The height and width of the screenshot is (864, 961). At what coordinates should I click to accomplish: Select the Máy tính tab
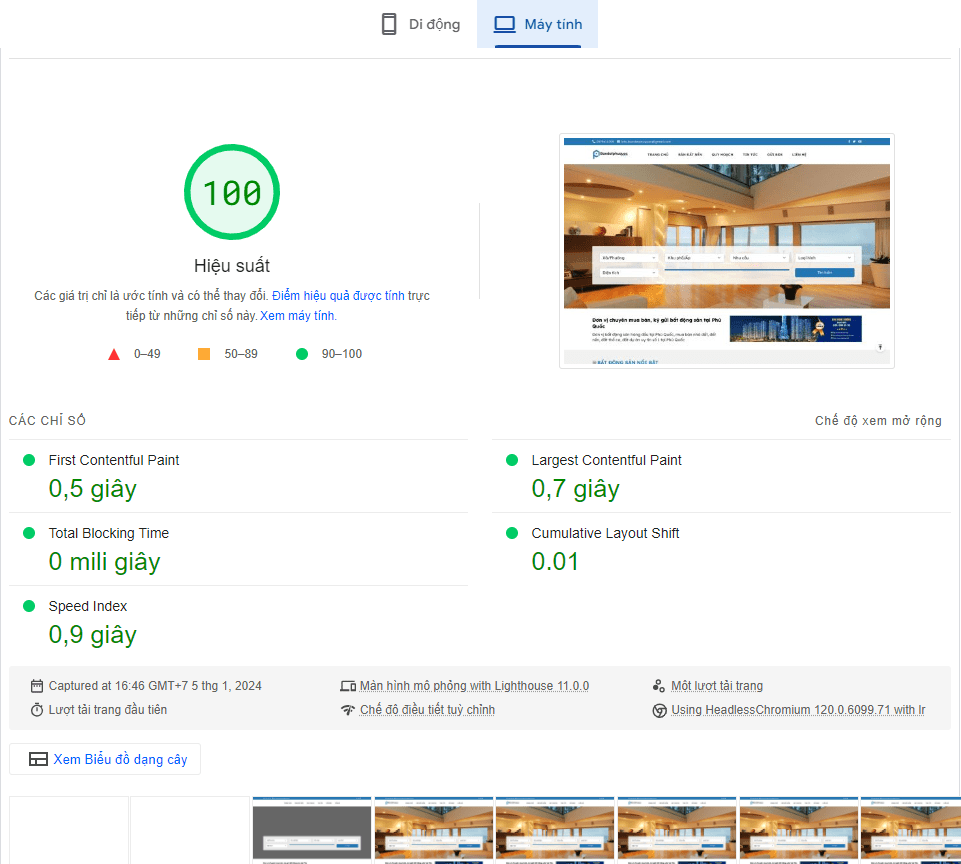pos(537,24)
